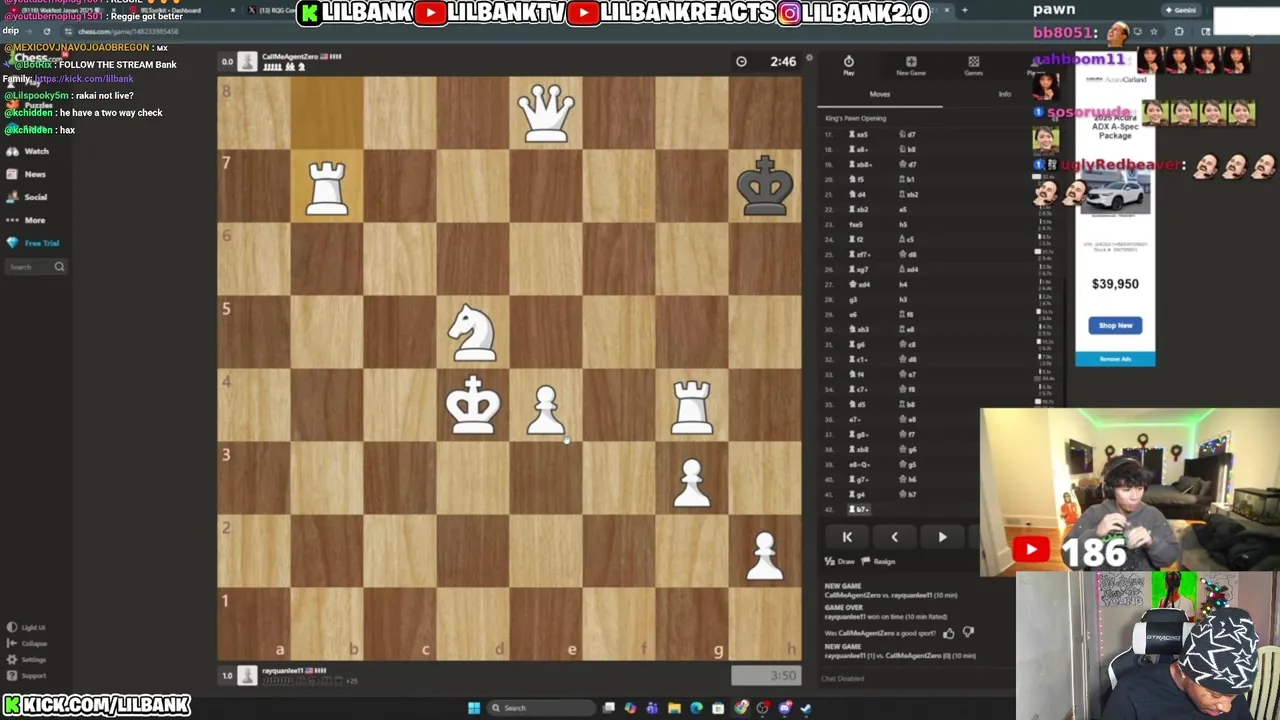Select the white knight on d5

[472, 332]
